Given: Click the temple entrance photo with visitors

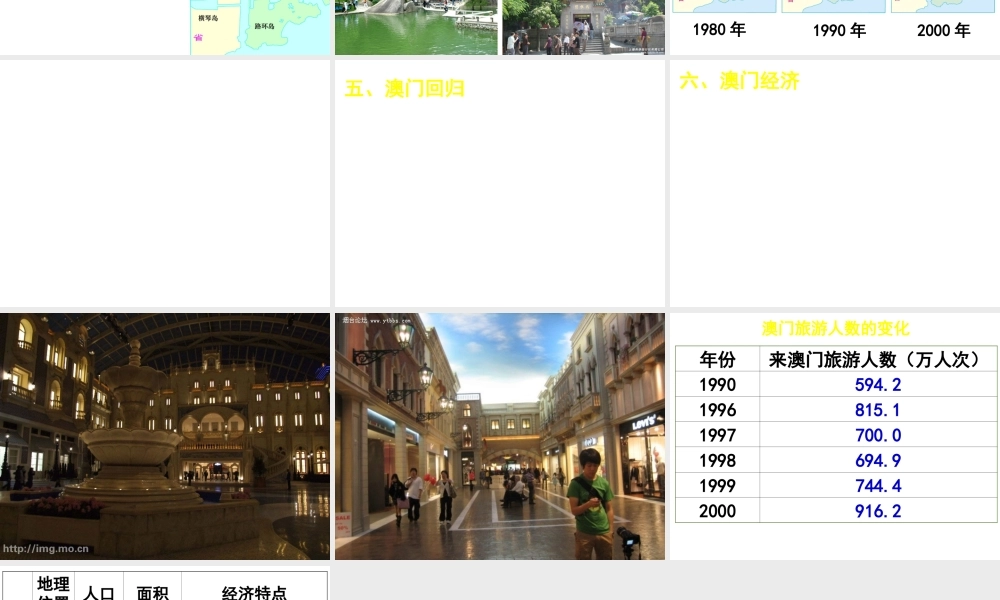Looking at the screenshot, I should coord(584,27).
